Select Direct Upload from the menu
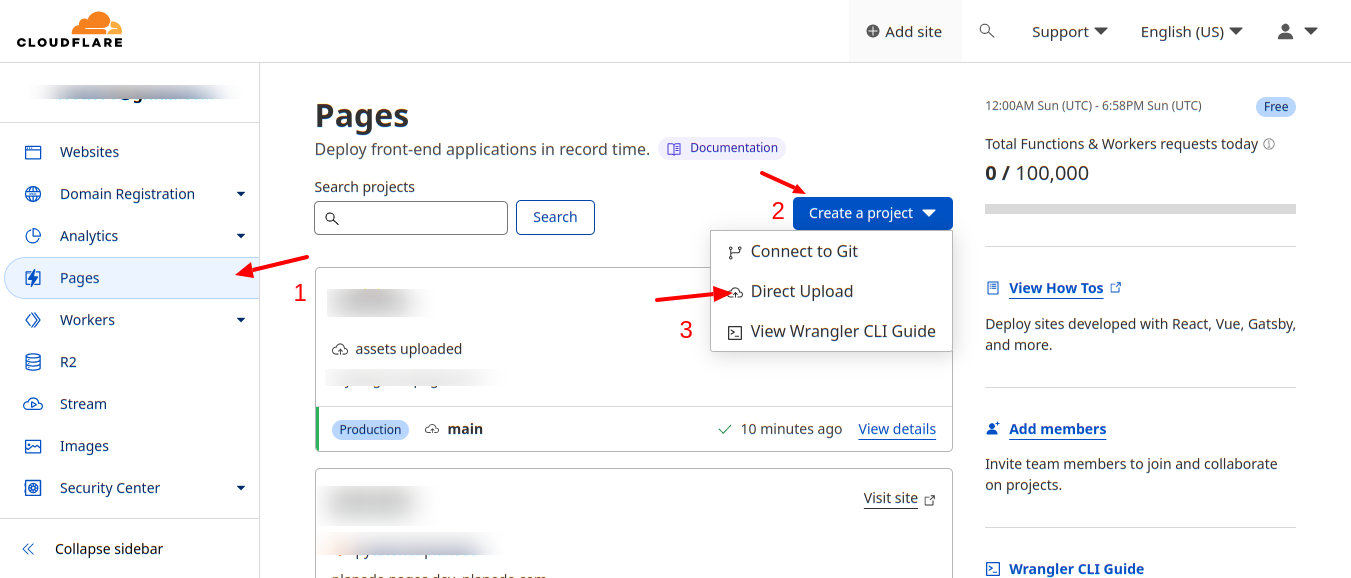Viewport: 1351px width, 578px height. (801, 291)
